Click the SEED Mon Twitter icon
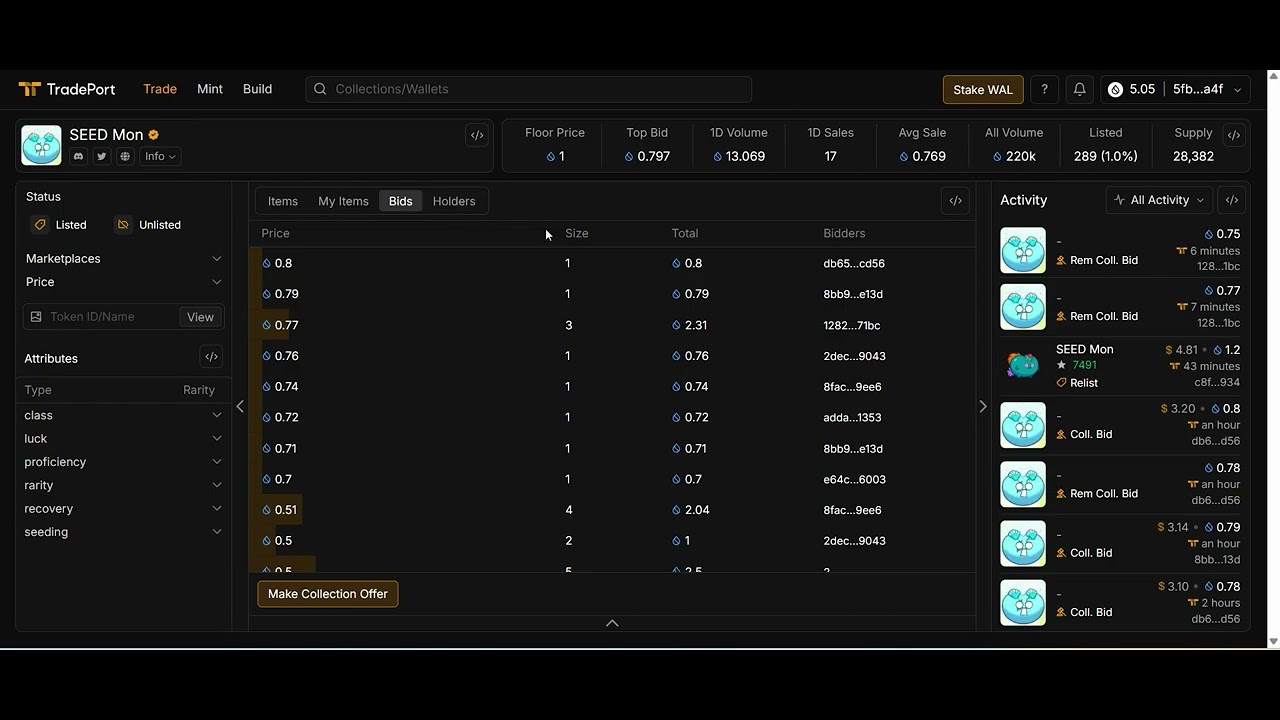Screen dimensions: 1280x720 point(102,156)
